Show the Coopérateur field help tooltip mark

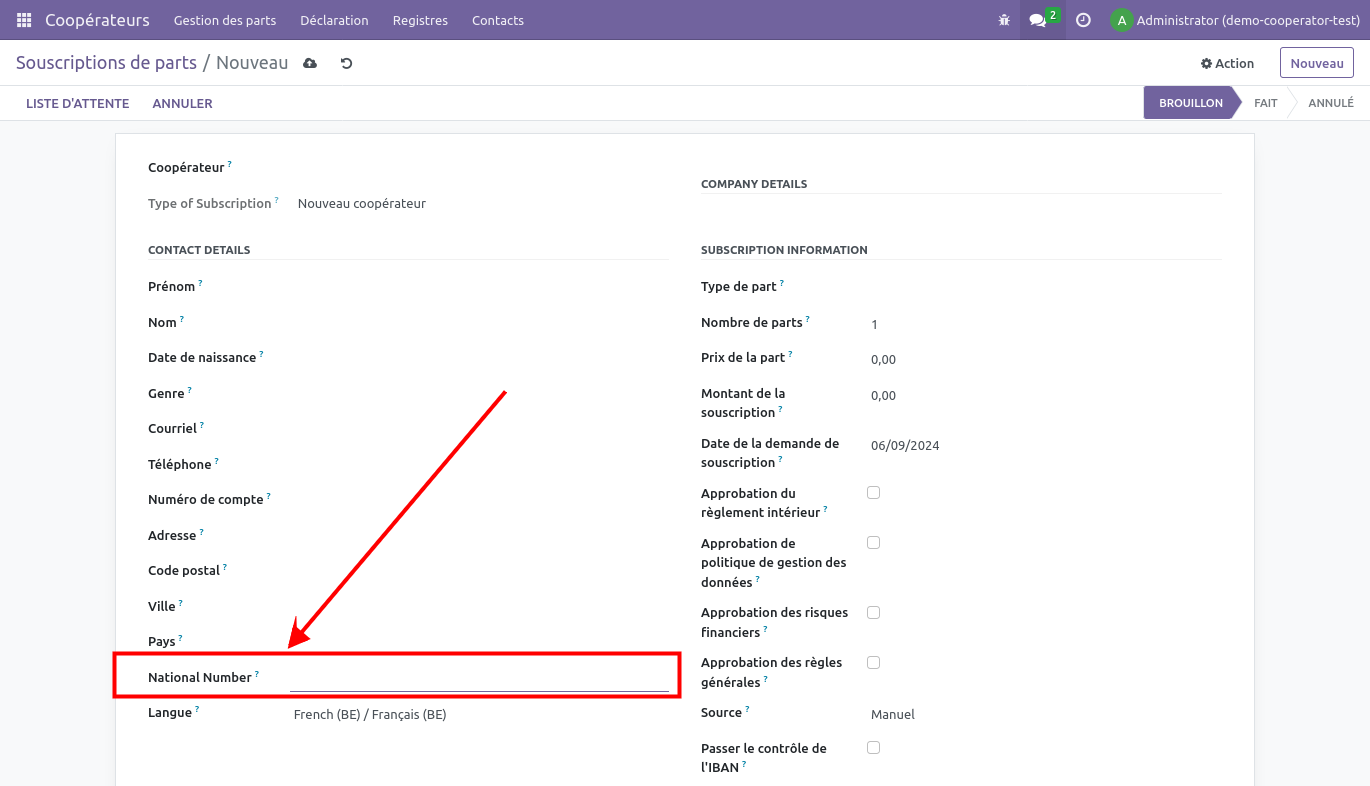tap(229, 163)
